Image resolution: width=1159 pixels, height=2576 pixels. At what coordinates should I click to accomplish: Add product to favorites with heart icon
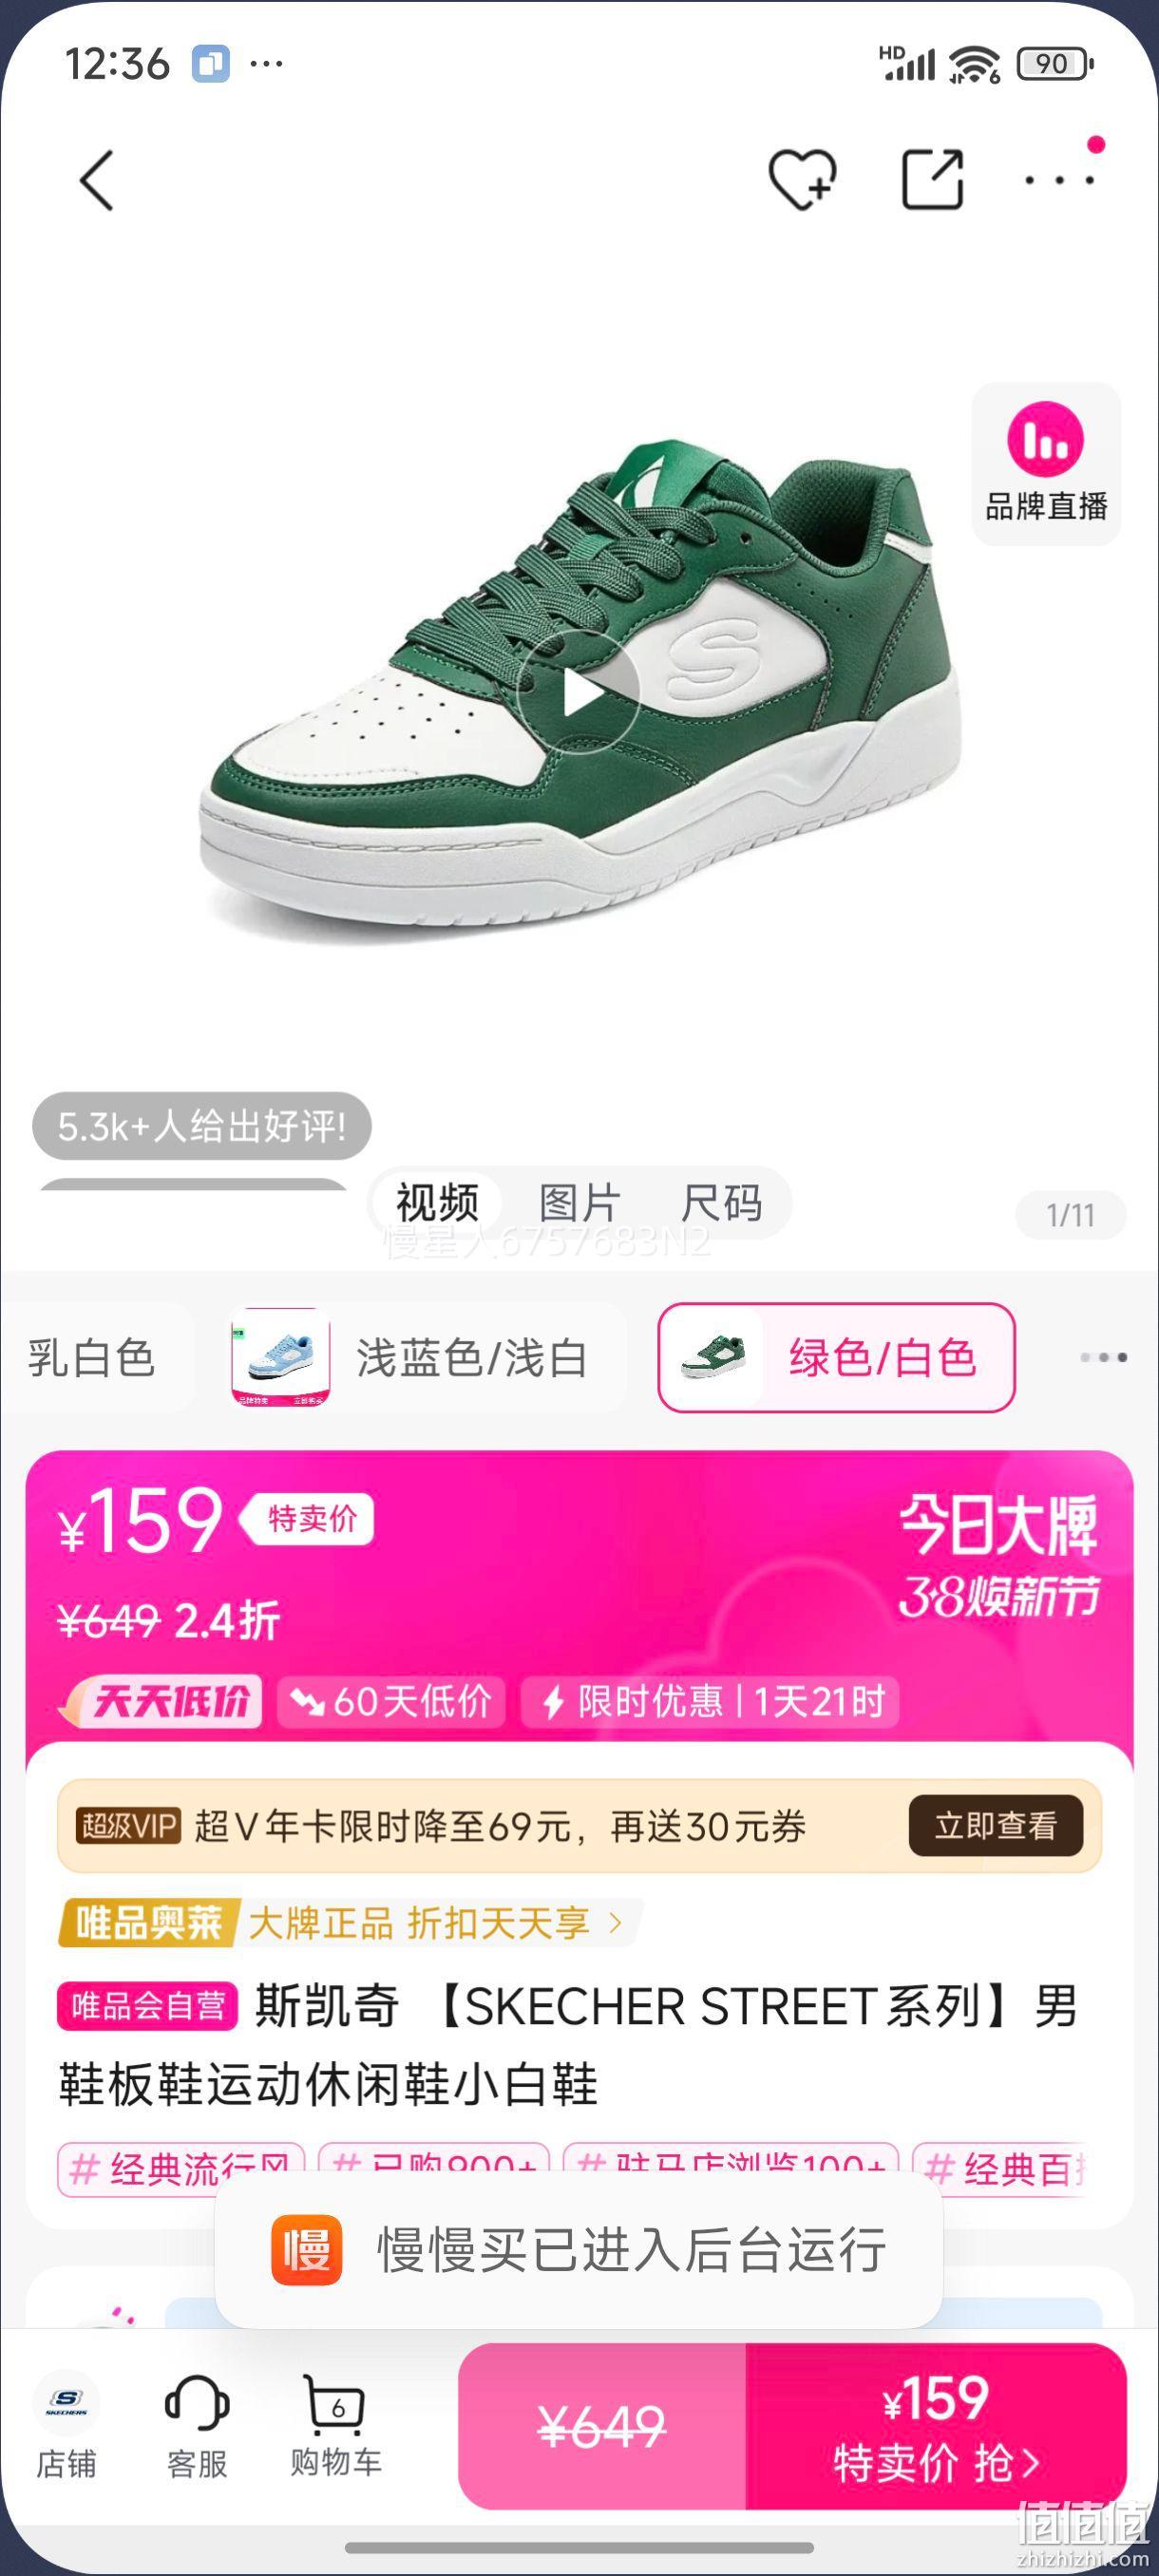[802, 180]
